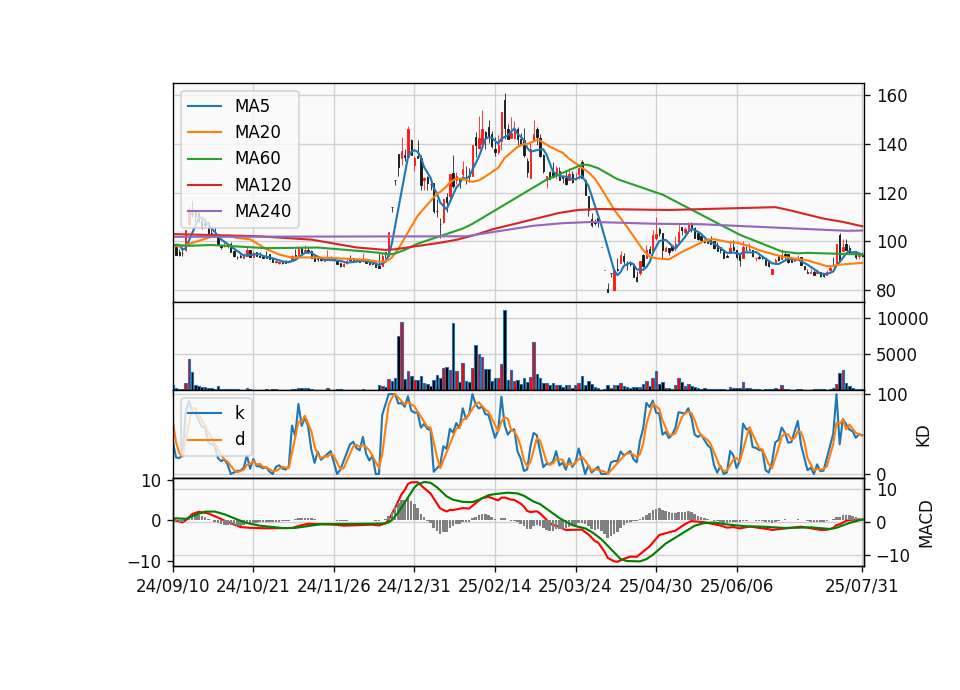Click the 25/03/24 date label

point(575,586)
